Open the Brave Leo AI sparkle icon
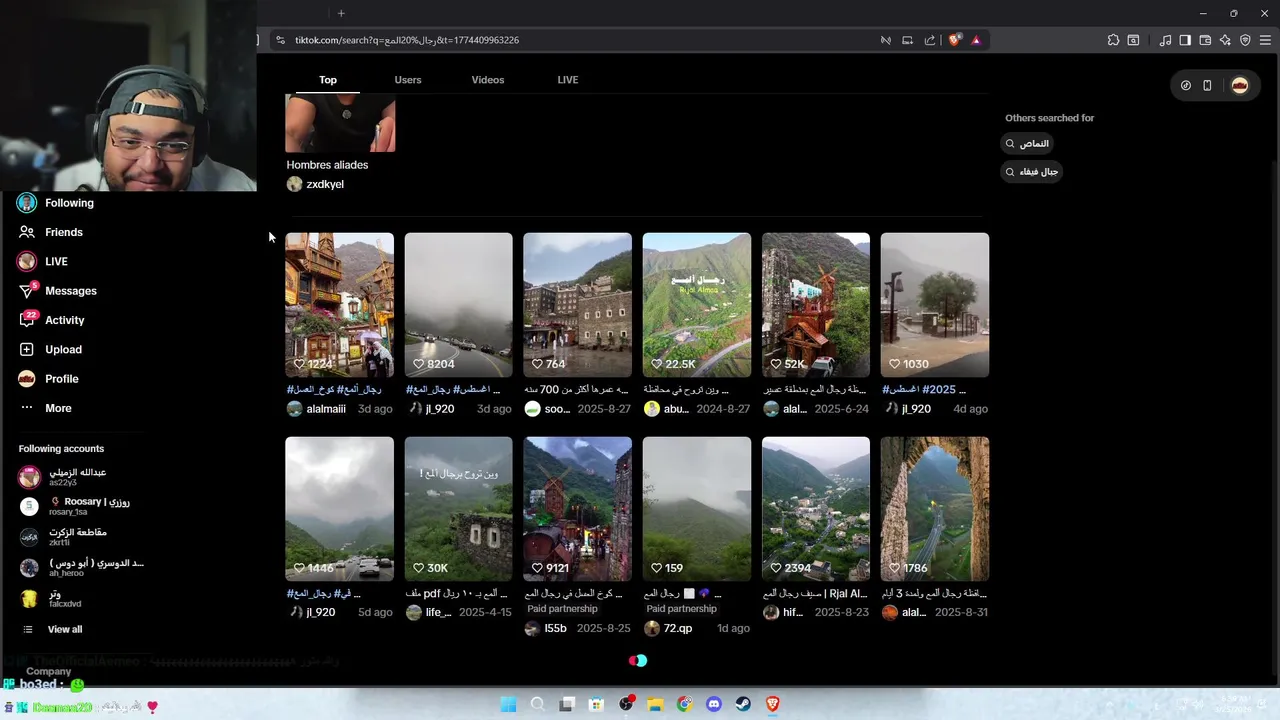The width and height of the screenshot is (1280, 720). pyautogui.click(x=1225, y=40)
